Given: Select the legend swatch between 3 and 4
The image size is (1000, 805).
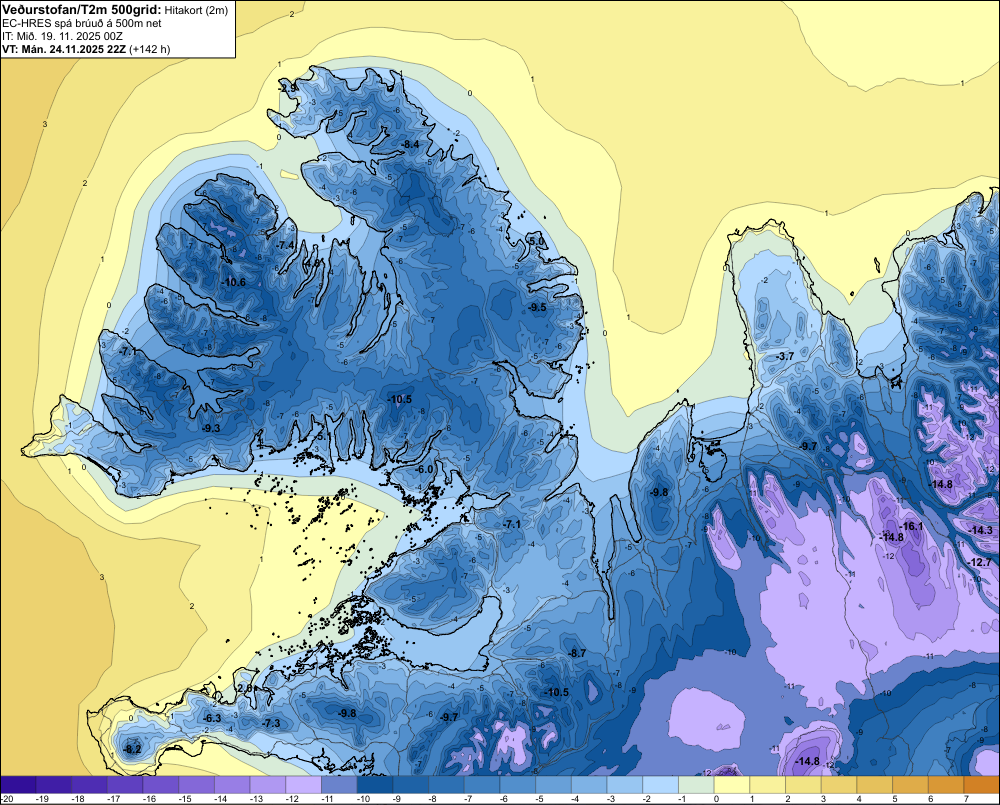Looking at the screenshot, I should click(839, 785).
